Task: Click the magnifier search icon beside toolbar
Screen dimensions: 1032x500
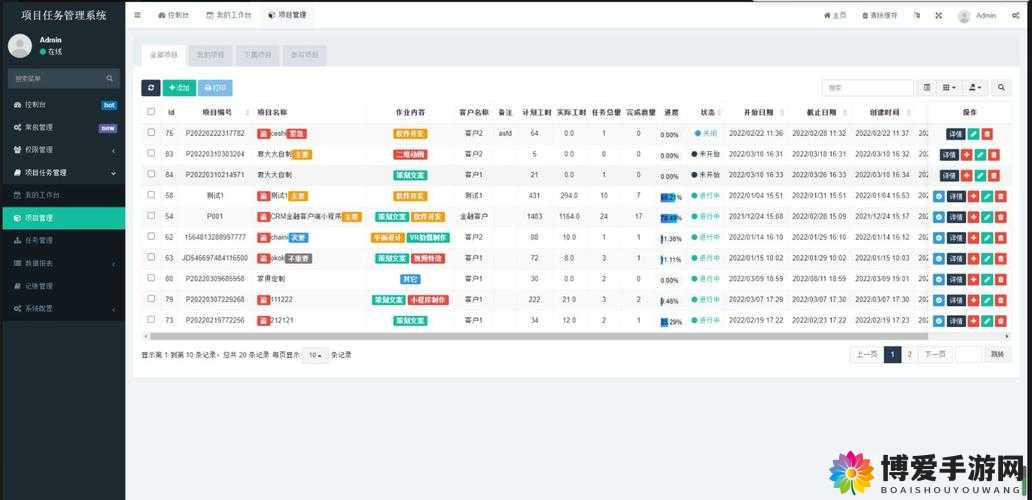Action: pyautogui.click(x=1001, y=88)
